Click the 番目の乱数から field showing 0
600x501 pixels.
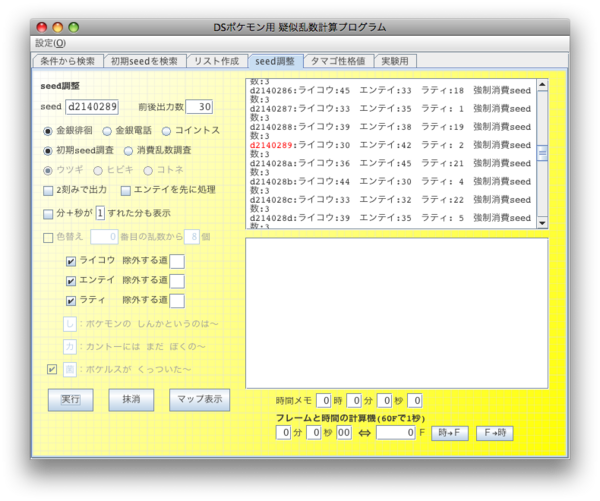[104, 237]
